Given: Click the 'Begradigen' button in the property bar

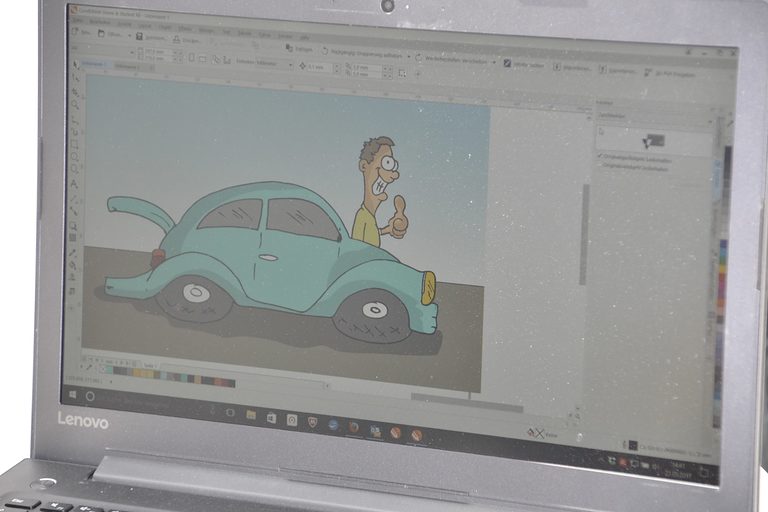Looking at the screenshot, I should pyautogui.click(x=301, y=47).
